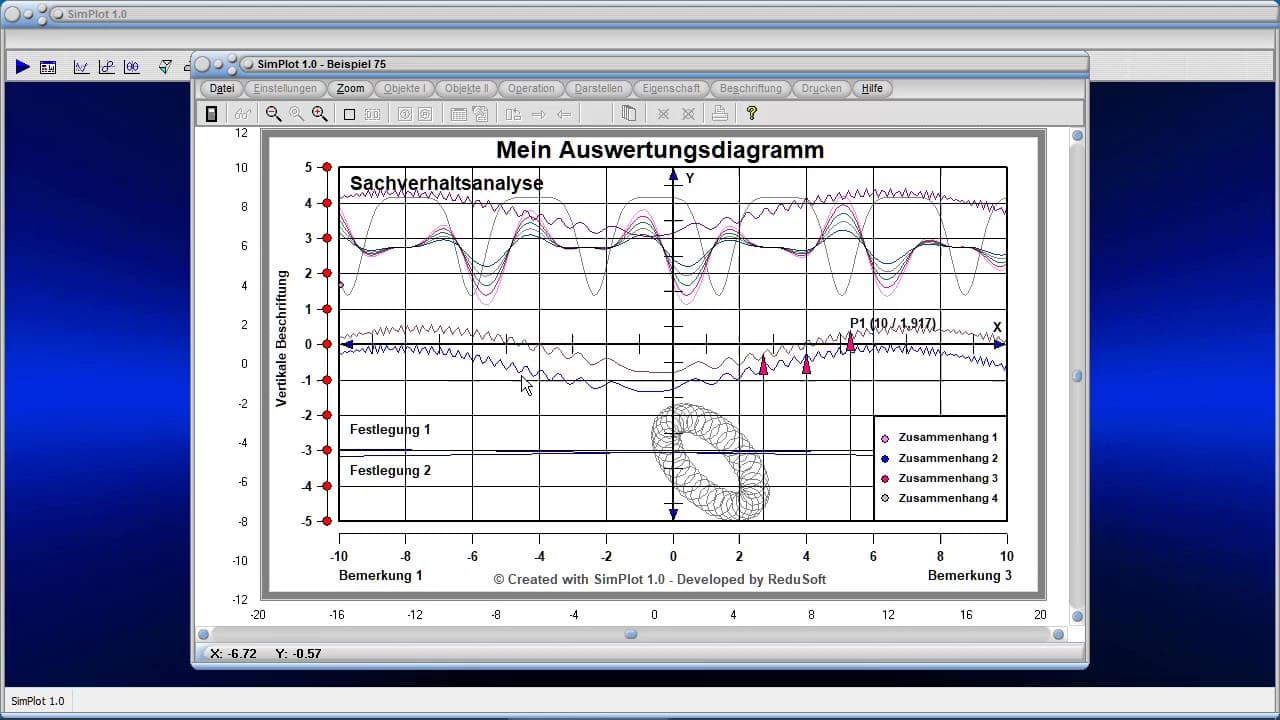
Task: Click the P1 (10 / 1.917) point label
Action: pyautogui.click(x=893, y=323)
